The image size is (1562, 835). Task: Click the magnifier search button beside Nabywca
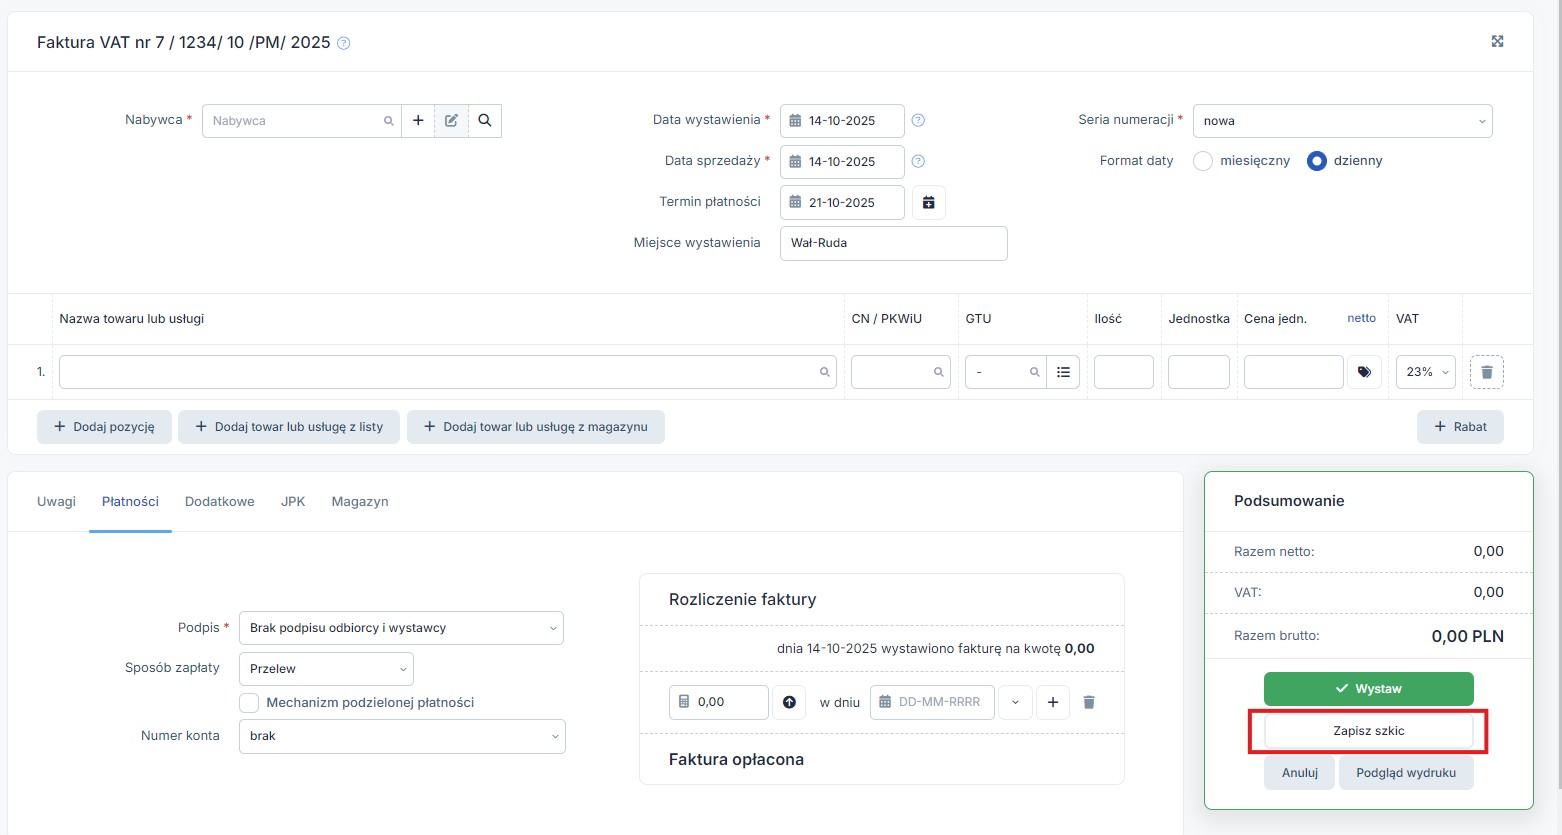tap(485, 121)
